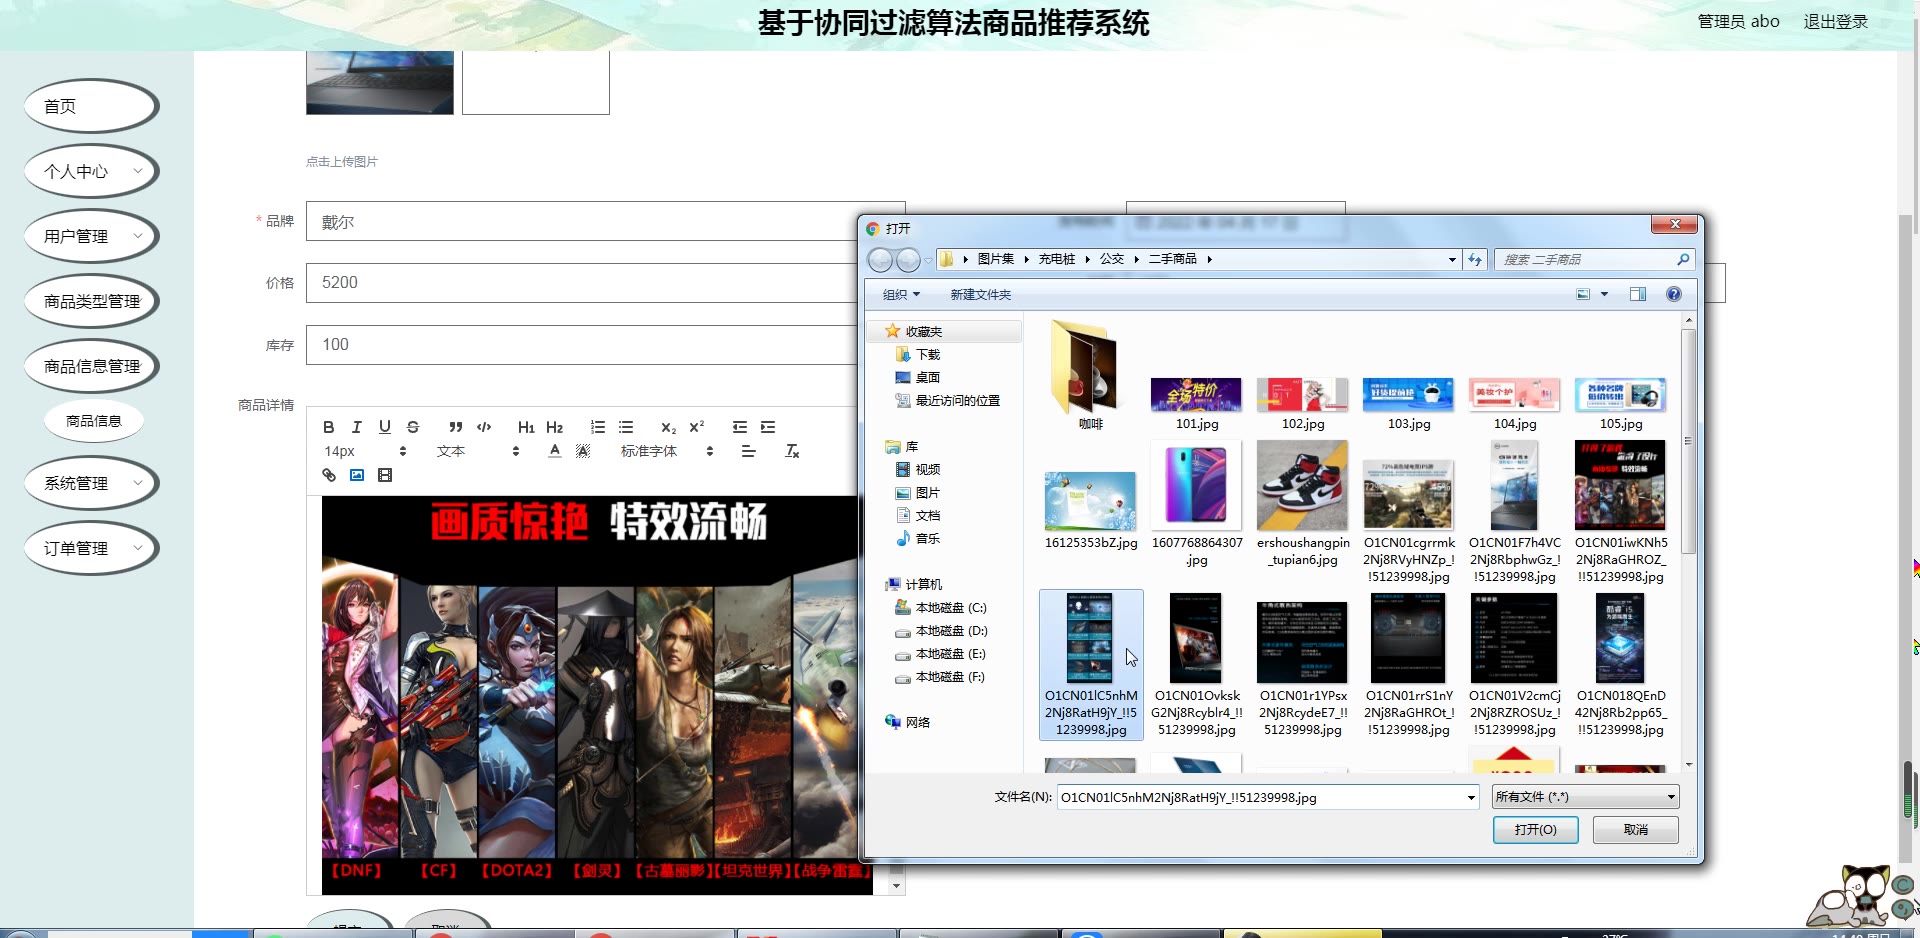Viewport: 1920px width, 938px height.
Task: Toggle bold formatting in editor toolbar
Action: pyautogui.click(x=329, y=427)
